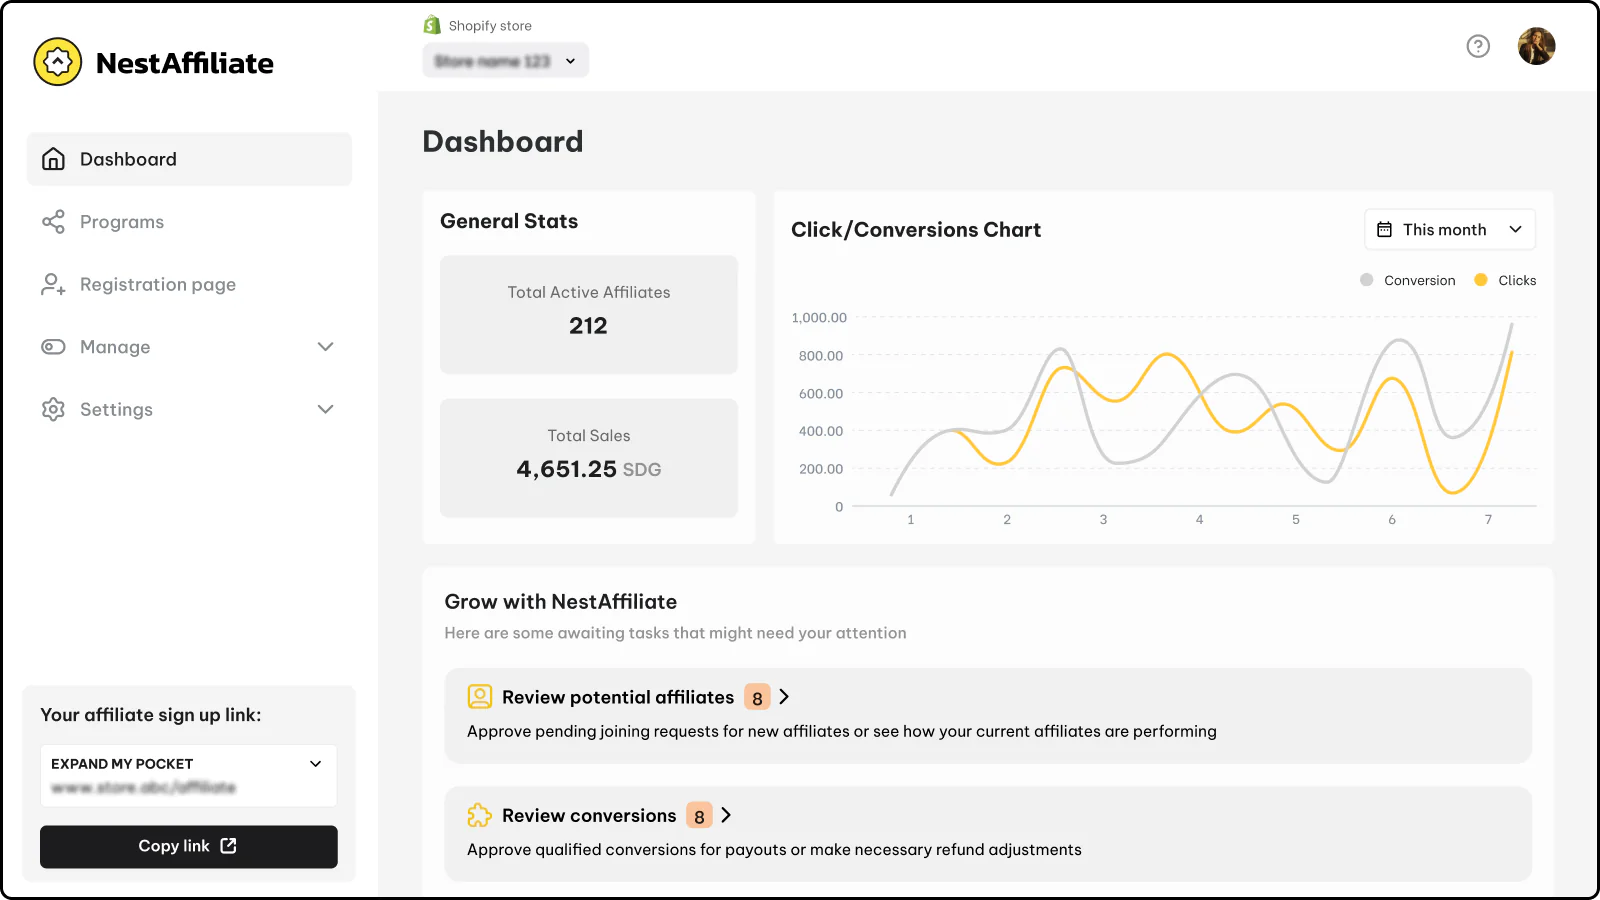
Task: Click the NestAffiliate brand name
Action: coord(185,63)
